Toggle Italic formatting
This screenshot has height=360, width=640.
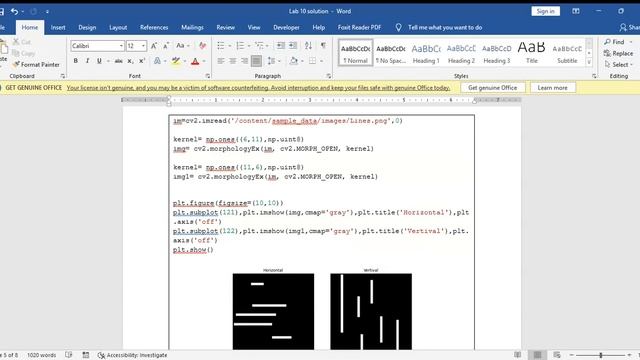[x=87, y=61]
